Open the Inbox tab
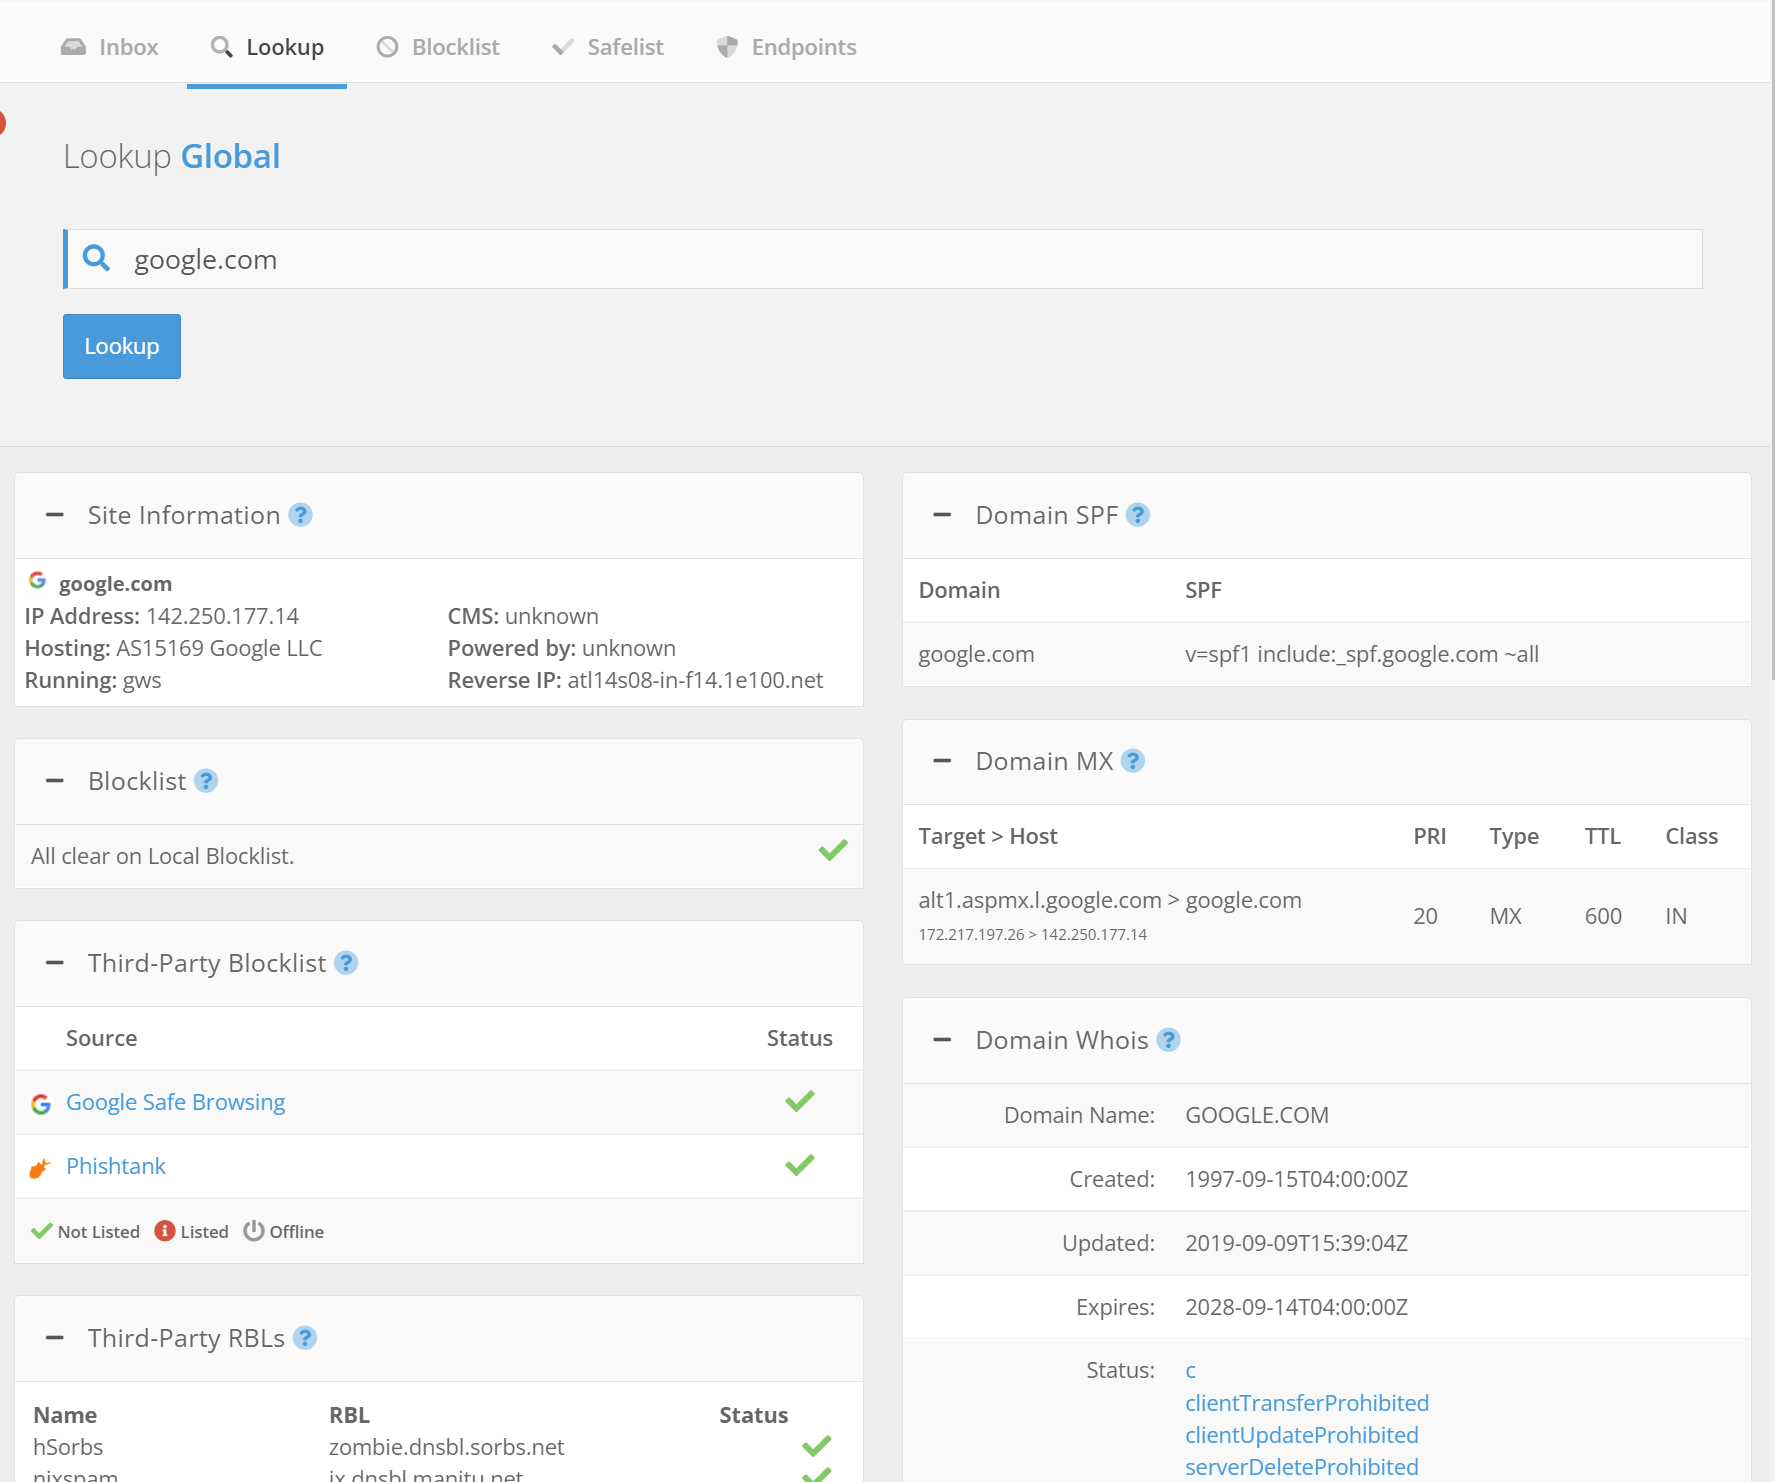This screenshot has height=1482, width=1775. [x=109, y=47]
